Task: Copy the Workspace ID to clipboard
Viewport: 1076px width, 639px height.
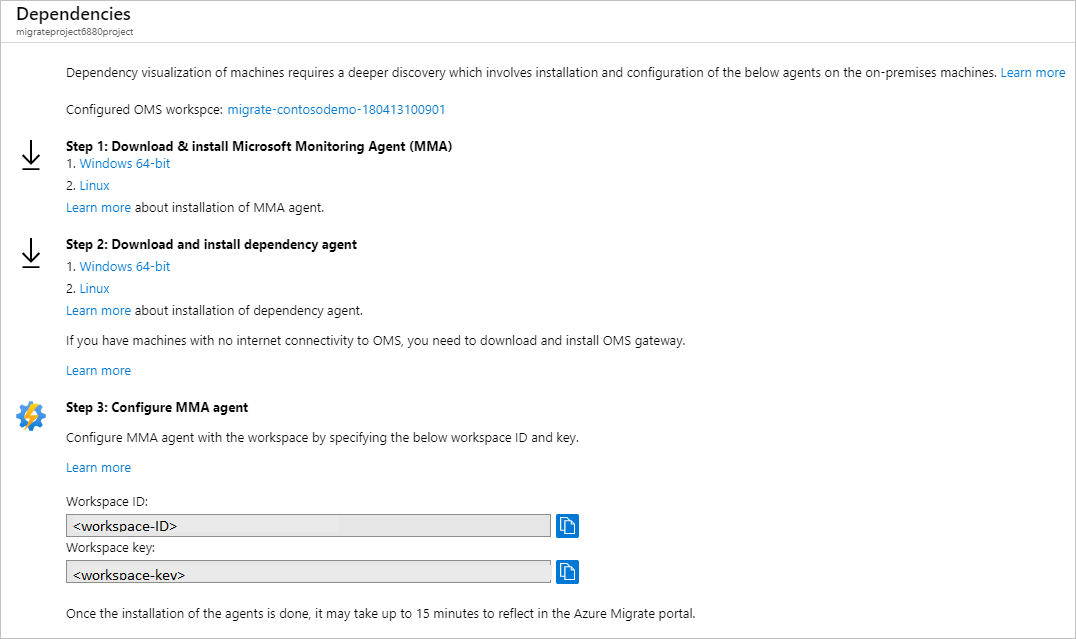Action: 568,526
